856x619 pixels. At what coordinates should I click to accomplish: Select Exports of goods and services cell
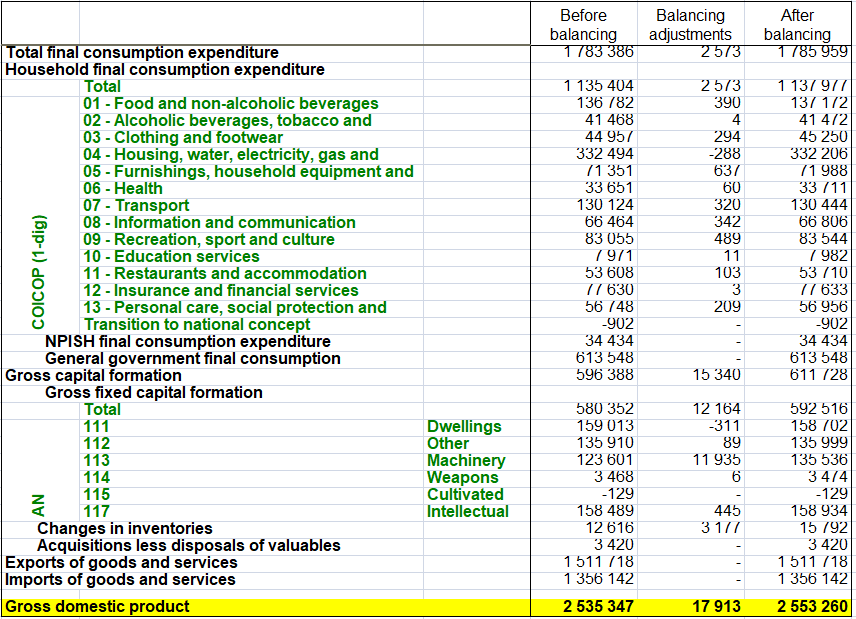(121, 562)
